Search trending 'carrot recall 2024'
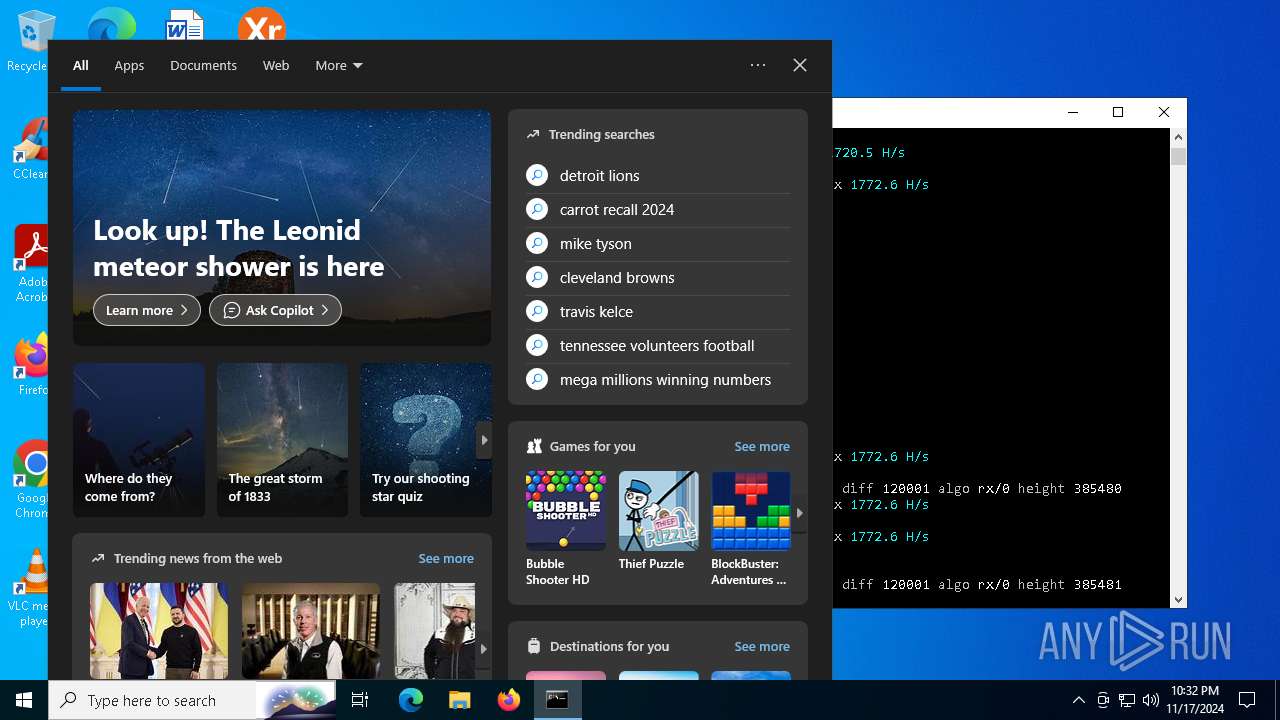 click(658, 210)
